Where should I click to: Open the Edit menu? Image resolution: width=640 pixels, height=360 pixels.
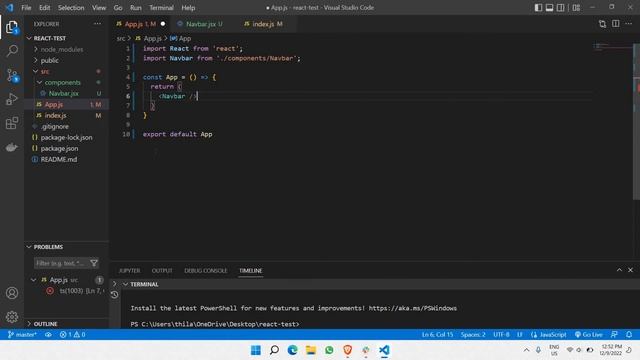(44, 8)
